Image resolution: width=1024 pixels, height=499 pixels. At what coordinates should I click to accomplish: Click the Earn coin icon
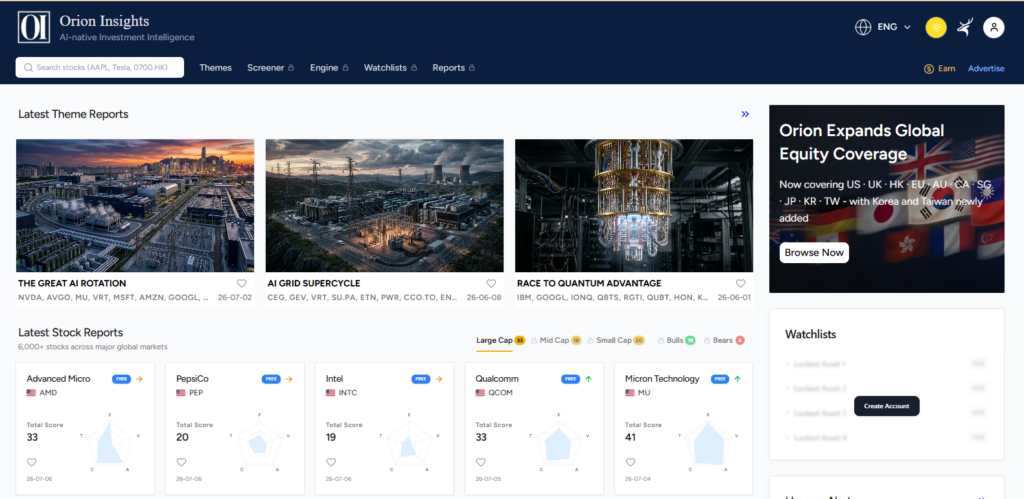929,69
